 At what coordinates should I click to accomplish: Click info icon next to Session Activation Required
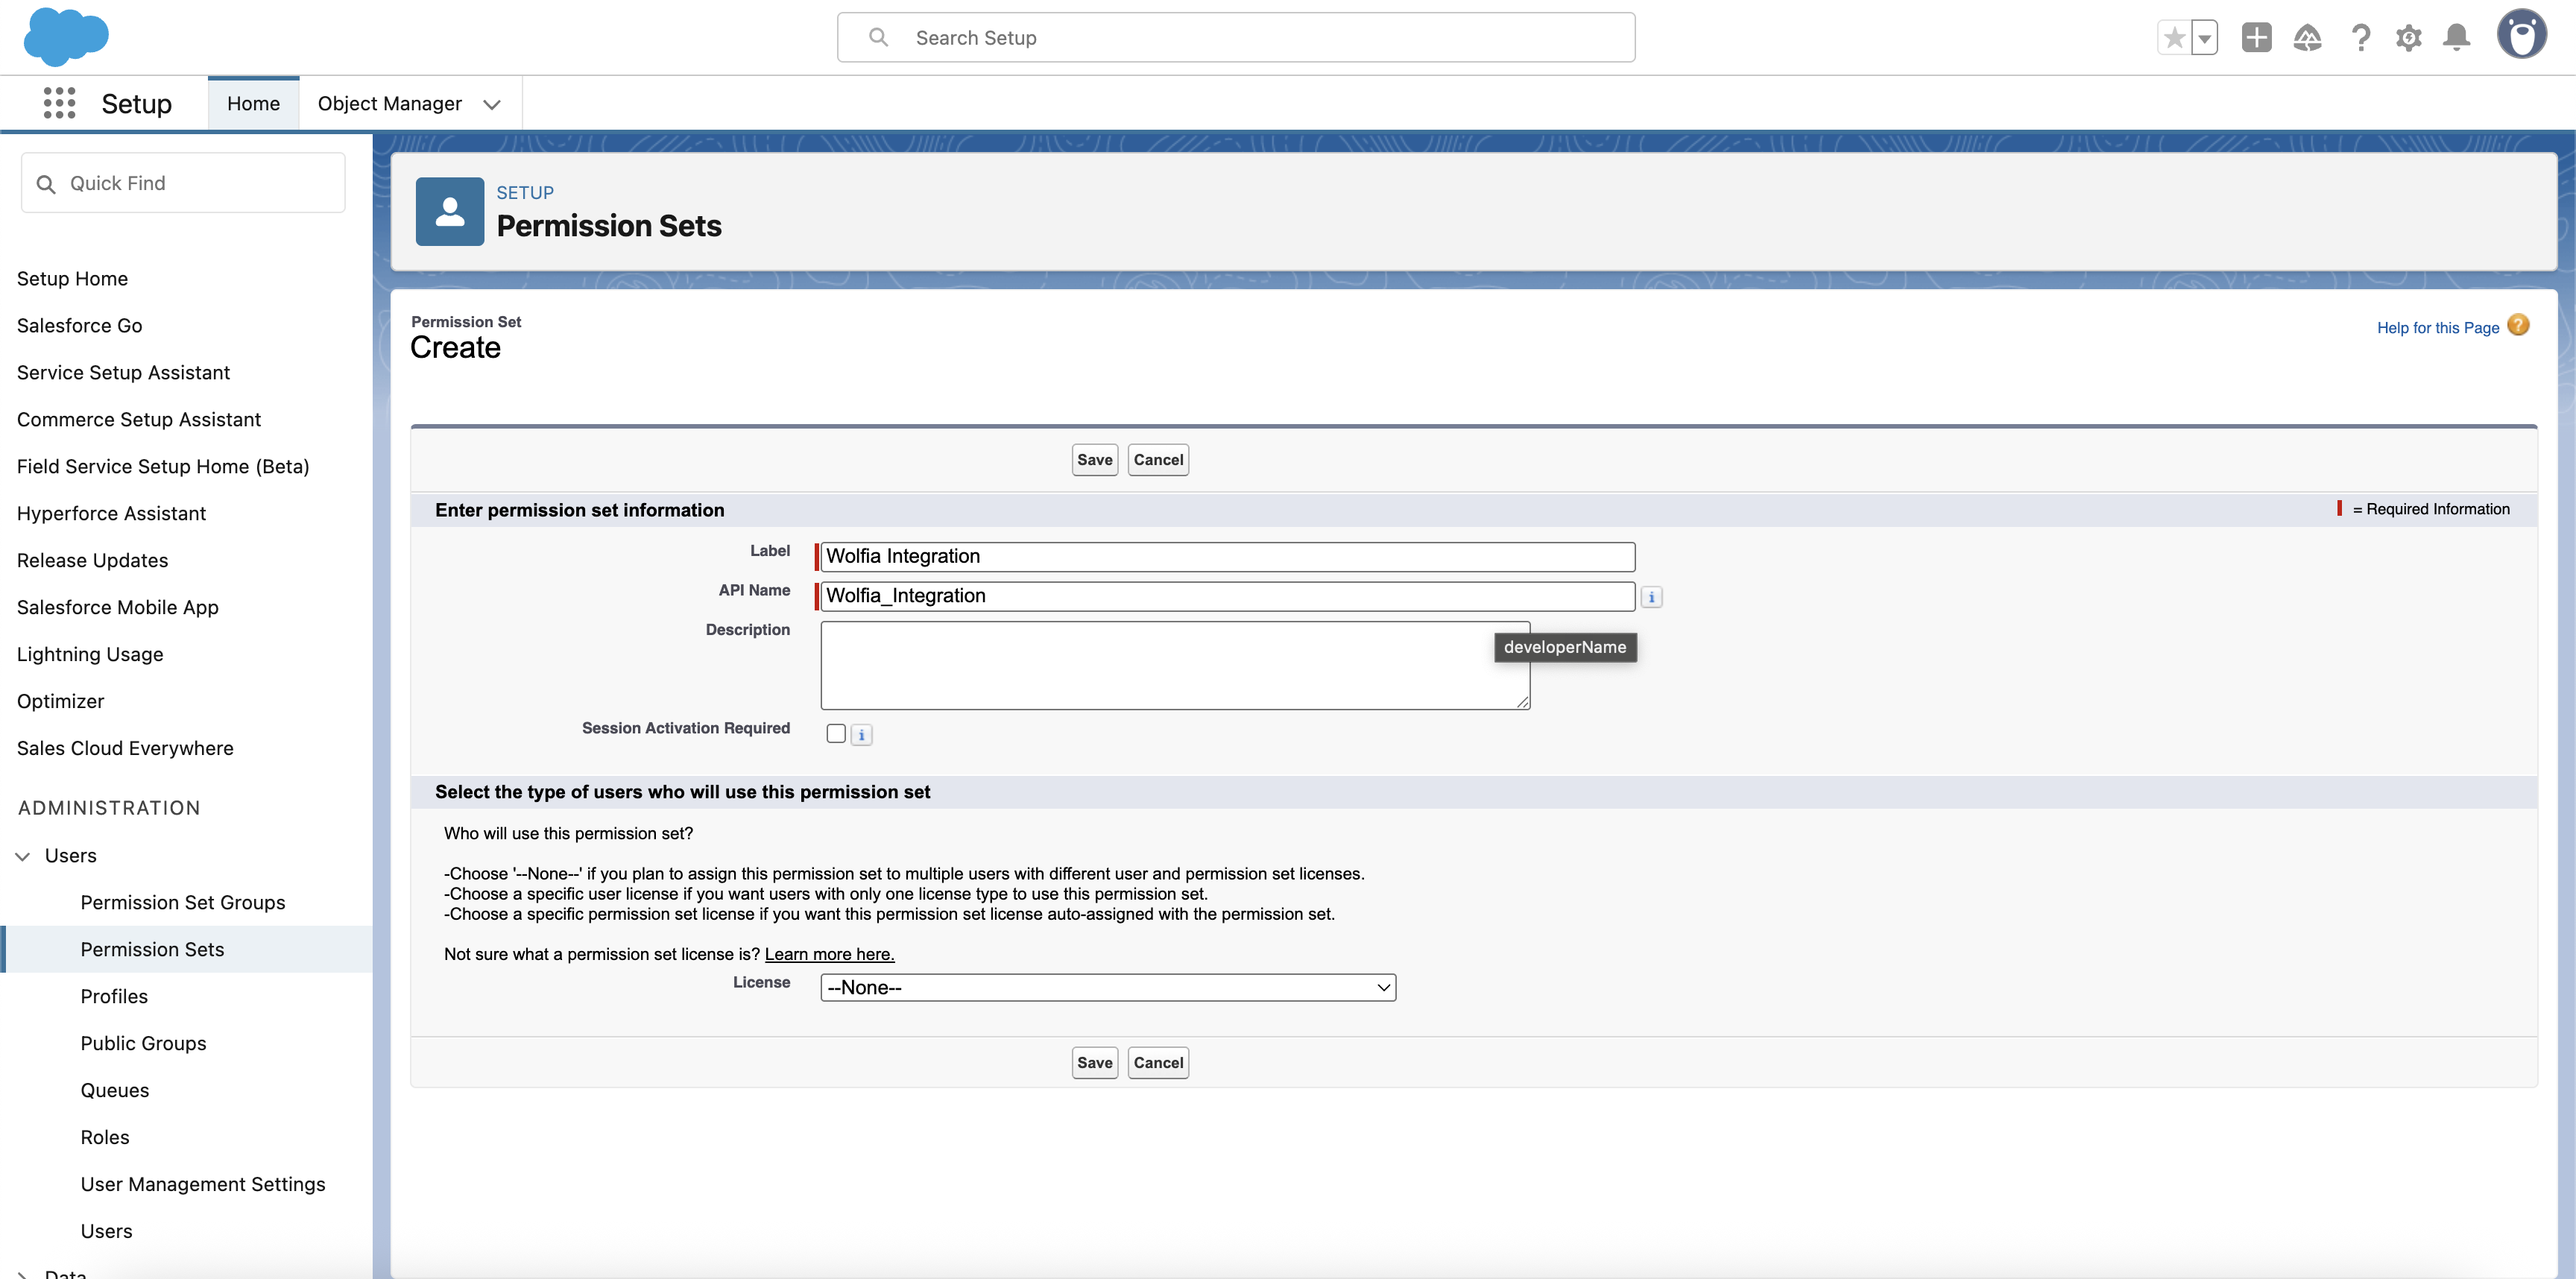click(x=861, y=733)
